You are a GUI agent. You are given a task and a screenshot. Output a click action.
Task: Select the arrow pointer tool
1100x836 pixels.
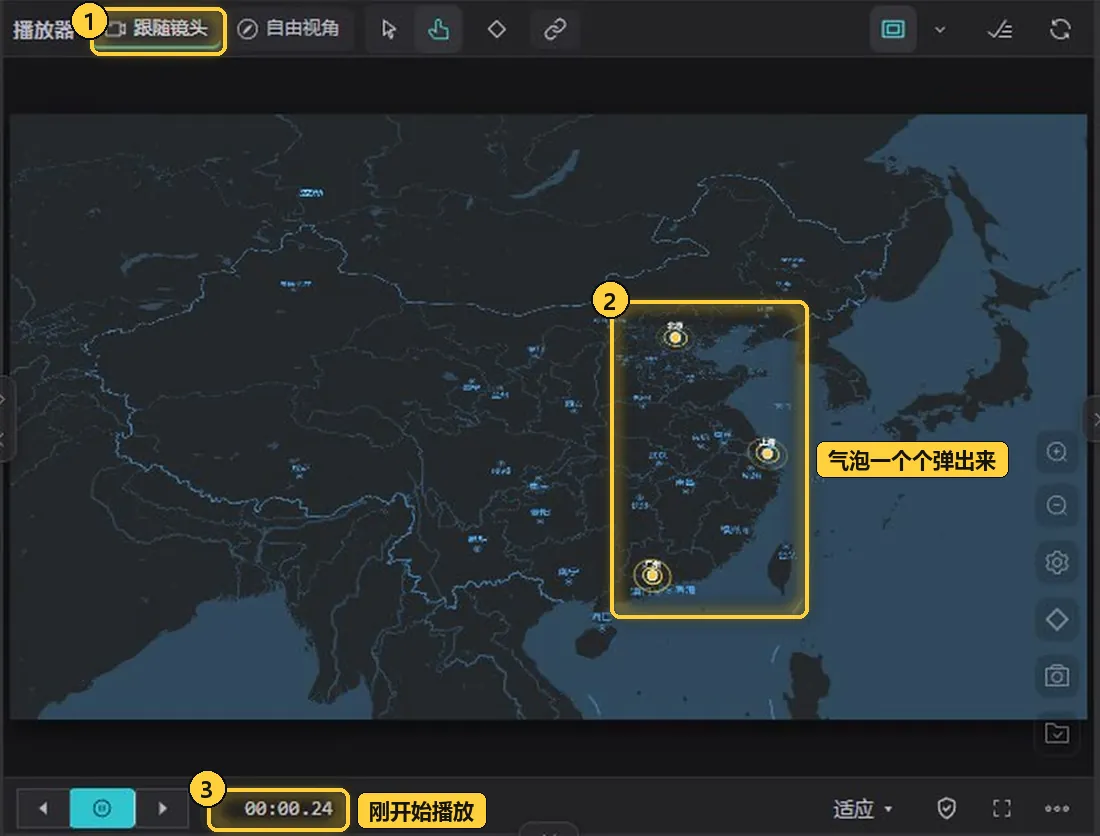tap(389, 29)
